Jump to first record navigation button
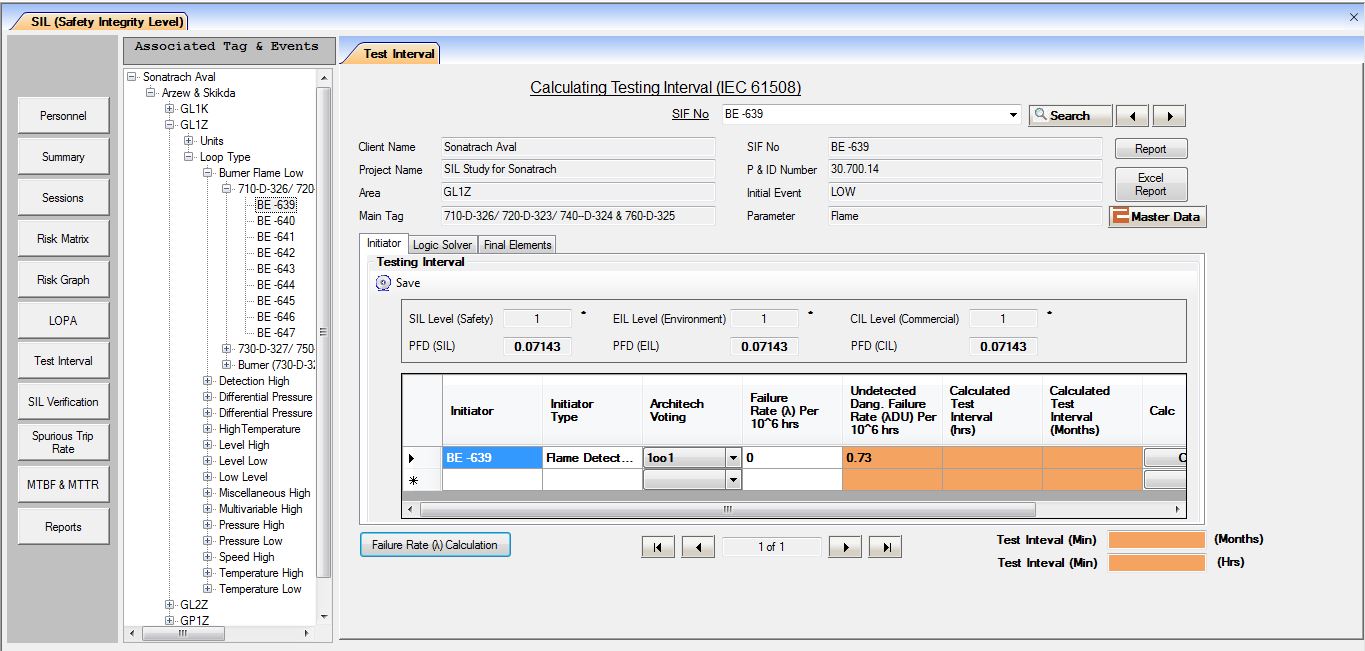Image resolution: width=1365 pixels, height=651 pixels. 657,547
